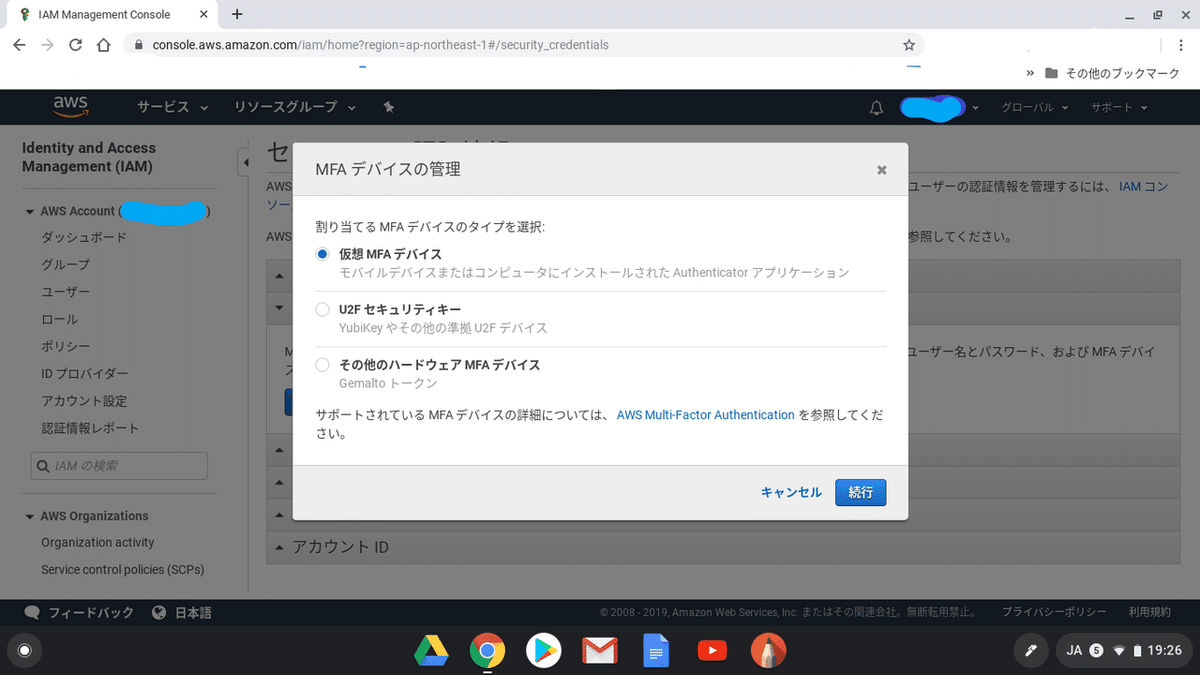Screen dimensions: 1200x675
Task: Select the U2F セキュリティキー option
Action: tap(322, 309)
